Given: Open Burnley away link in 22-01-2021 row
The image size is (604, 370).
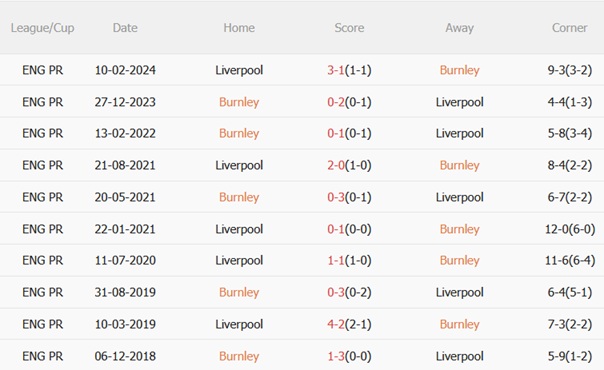Looking at the screenshot, I should pyautogui.click(x=460, y=229).
